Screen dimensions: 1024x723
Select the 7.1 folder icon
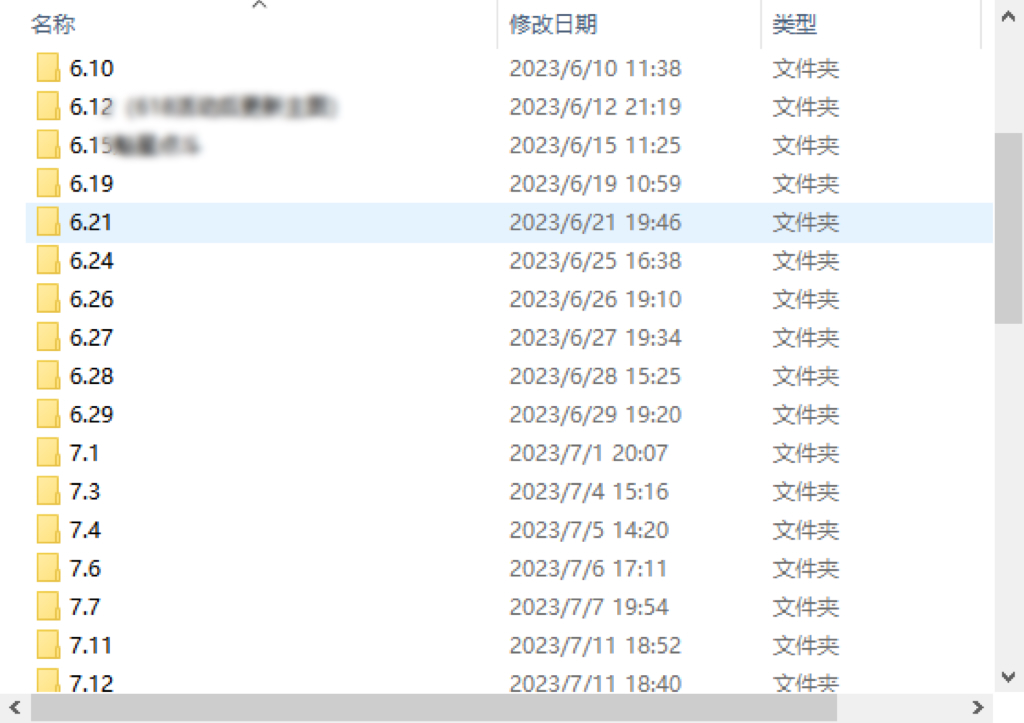tap(48, 453)
